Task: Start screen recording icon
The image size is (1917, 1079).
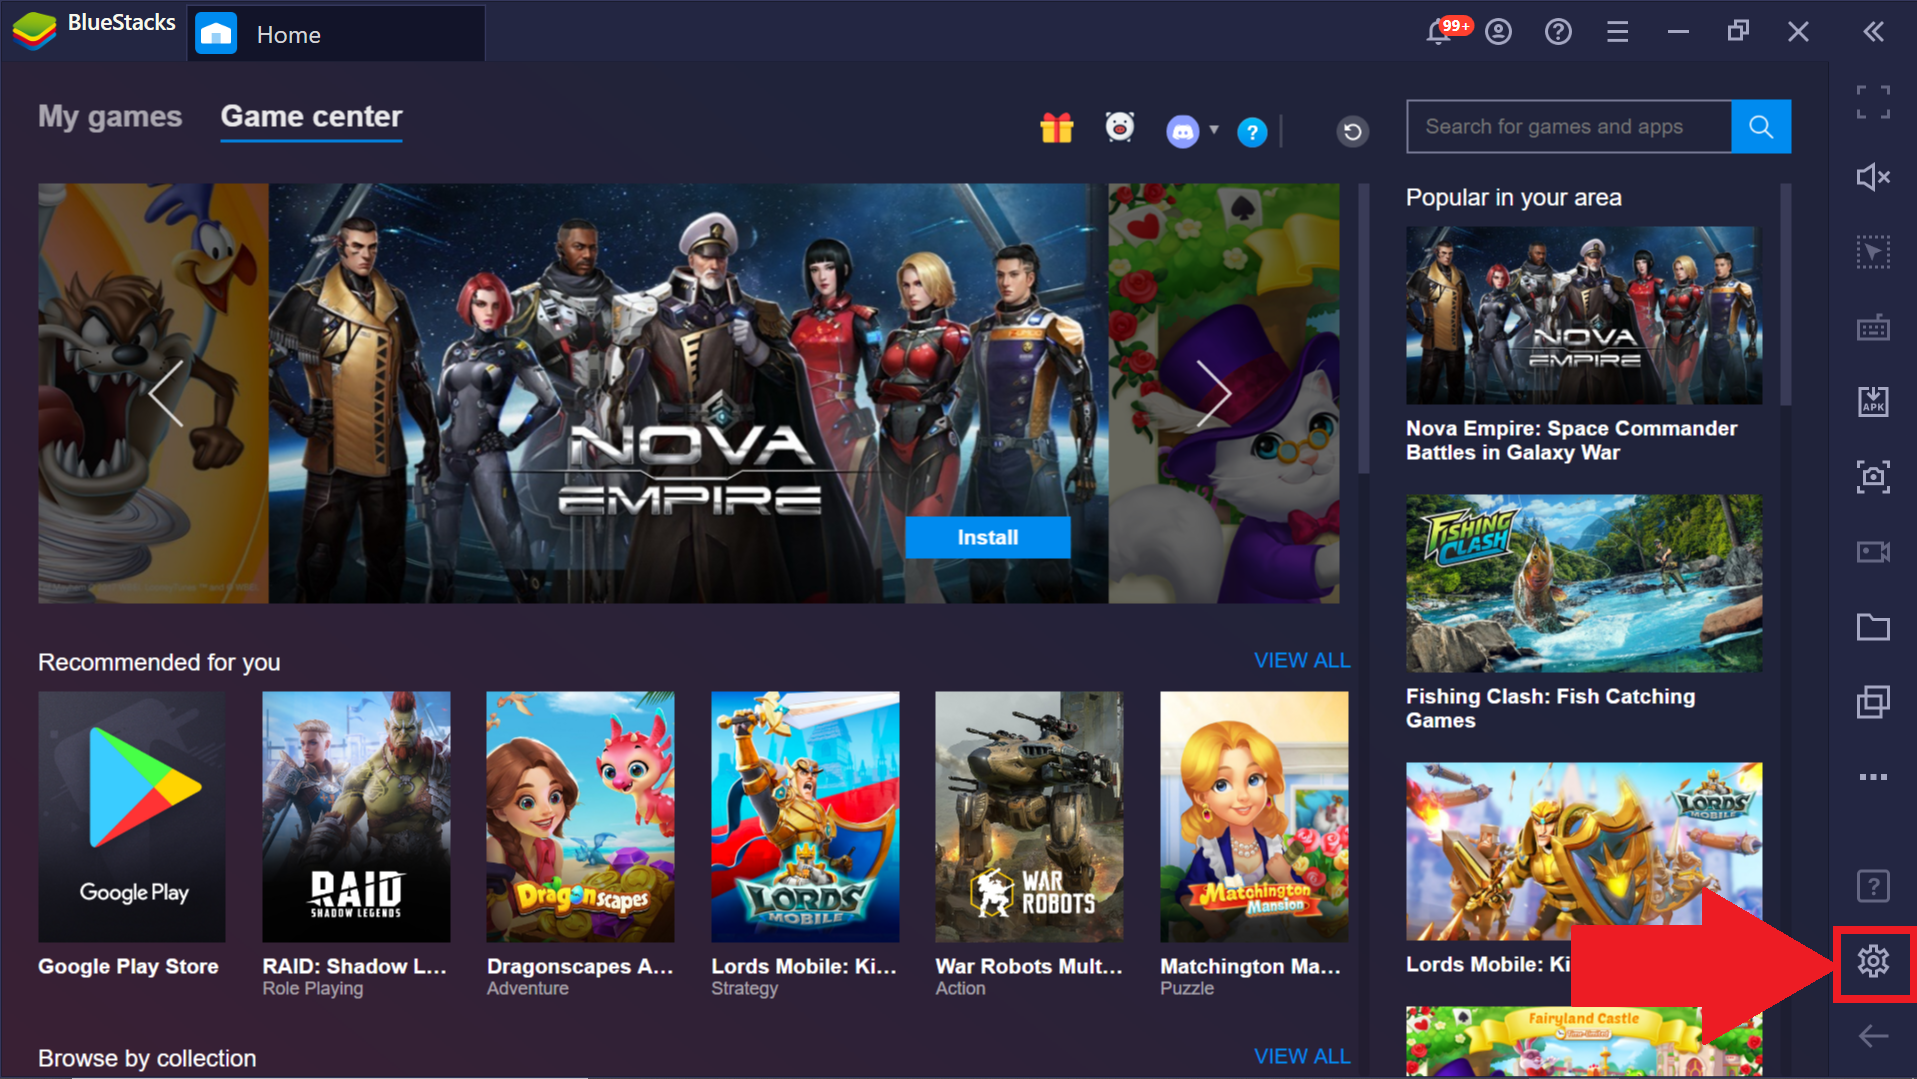Action: click(x=1873, y=552)
